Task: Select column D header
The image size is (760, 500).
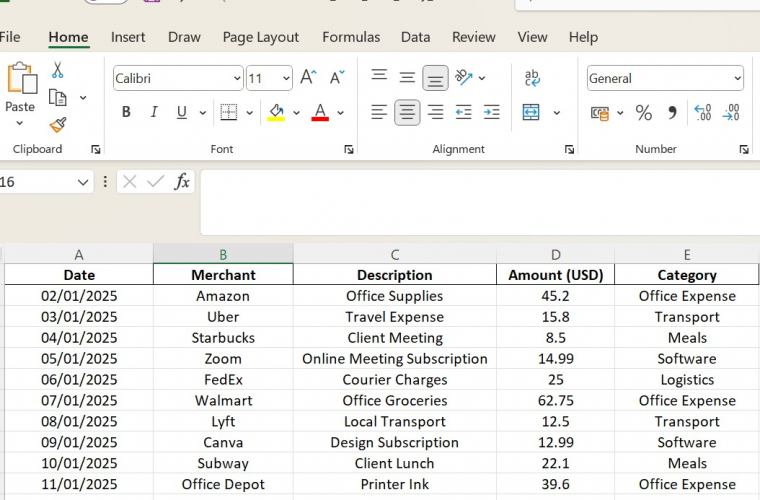Action: 555,254
